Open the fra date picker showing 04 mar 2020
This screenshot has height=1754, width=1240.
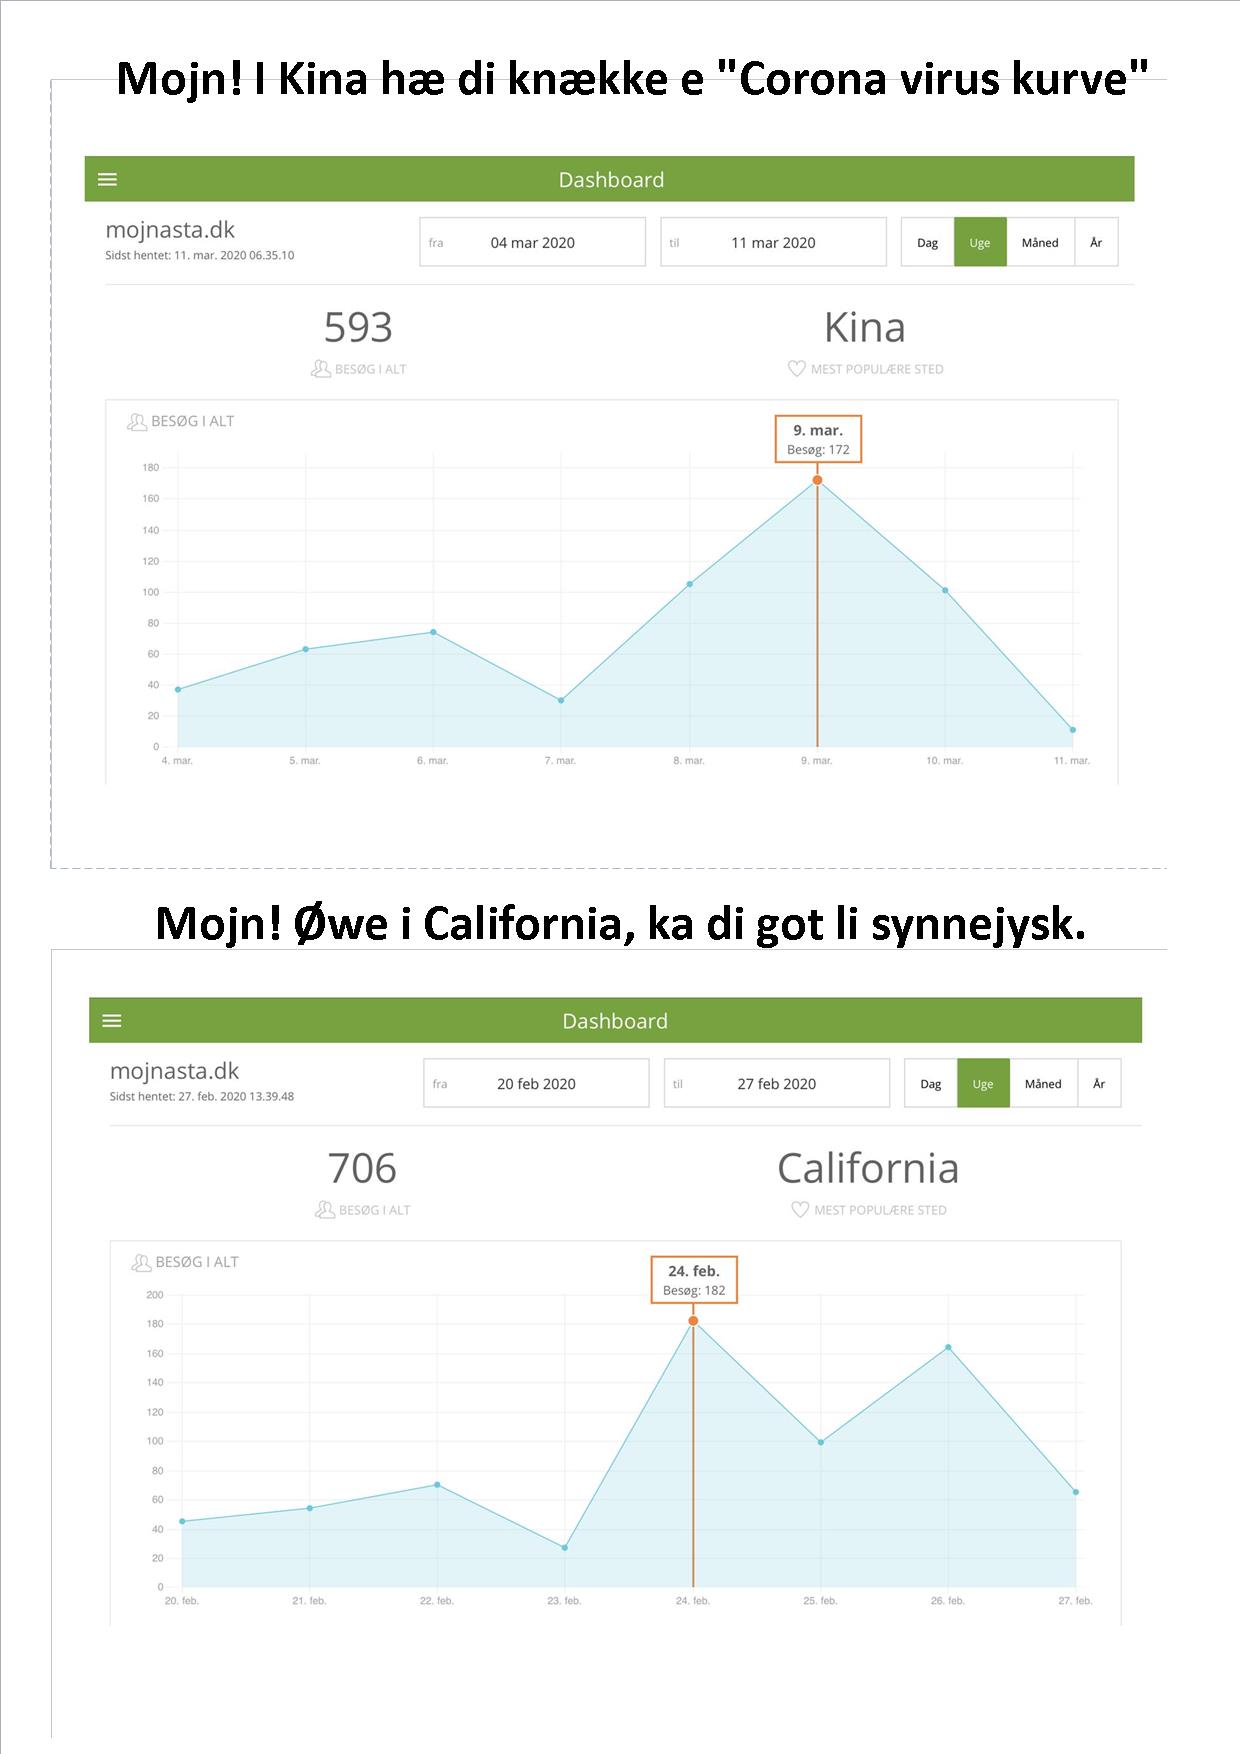point(532,242)
